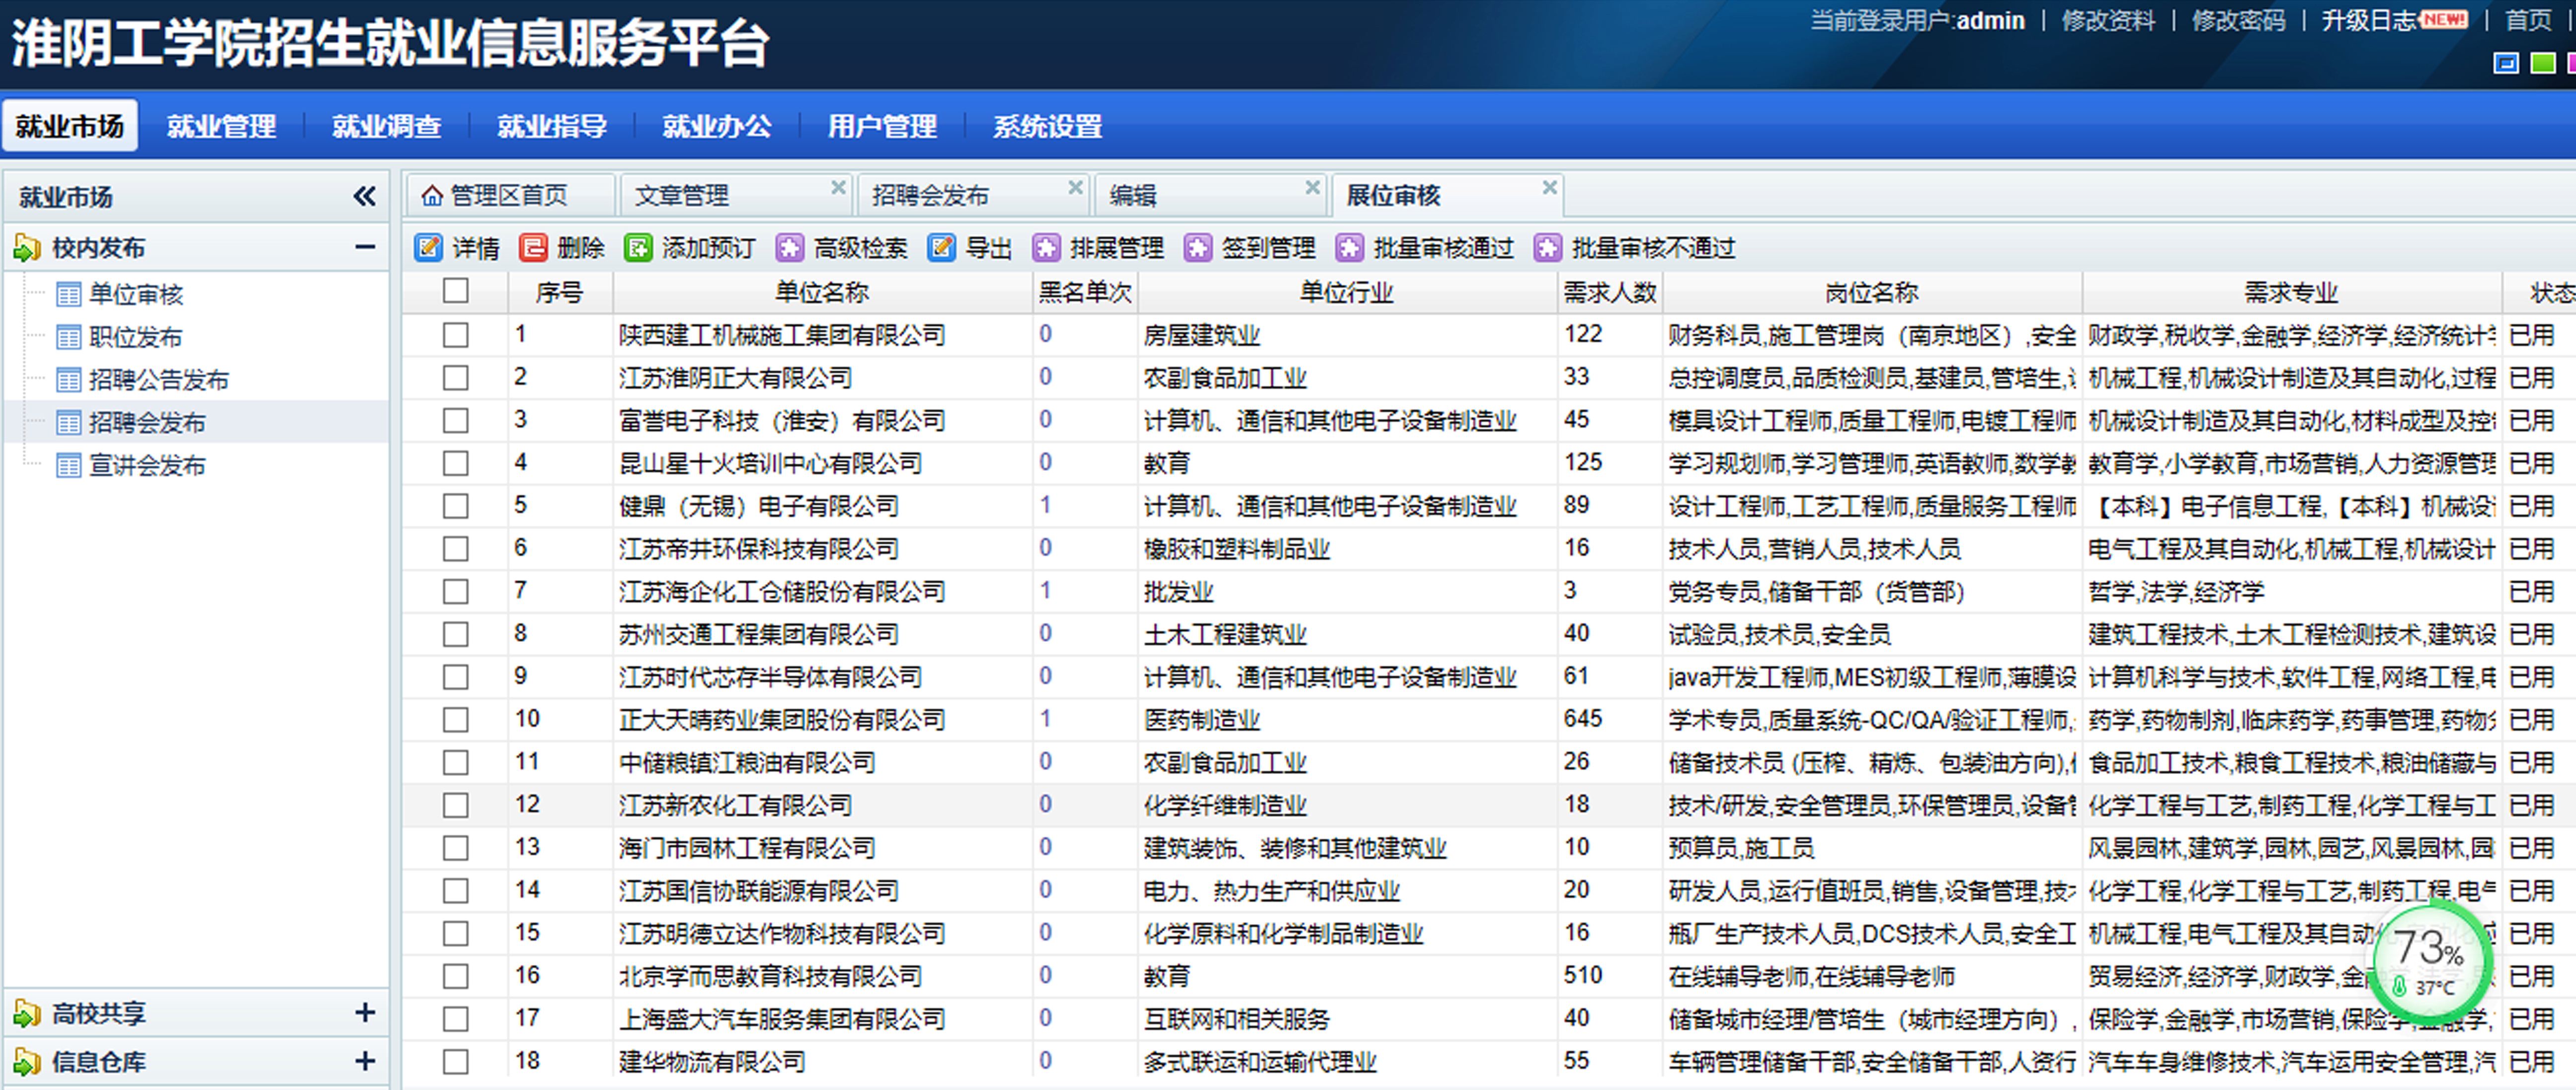The width and height of the screenshot is (2576, 1090).
Task: Expand the 信息仓库 section
Action: 365,1061
